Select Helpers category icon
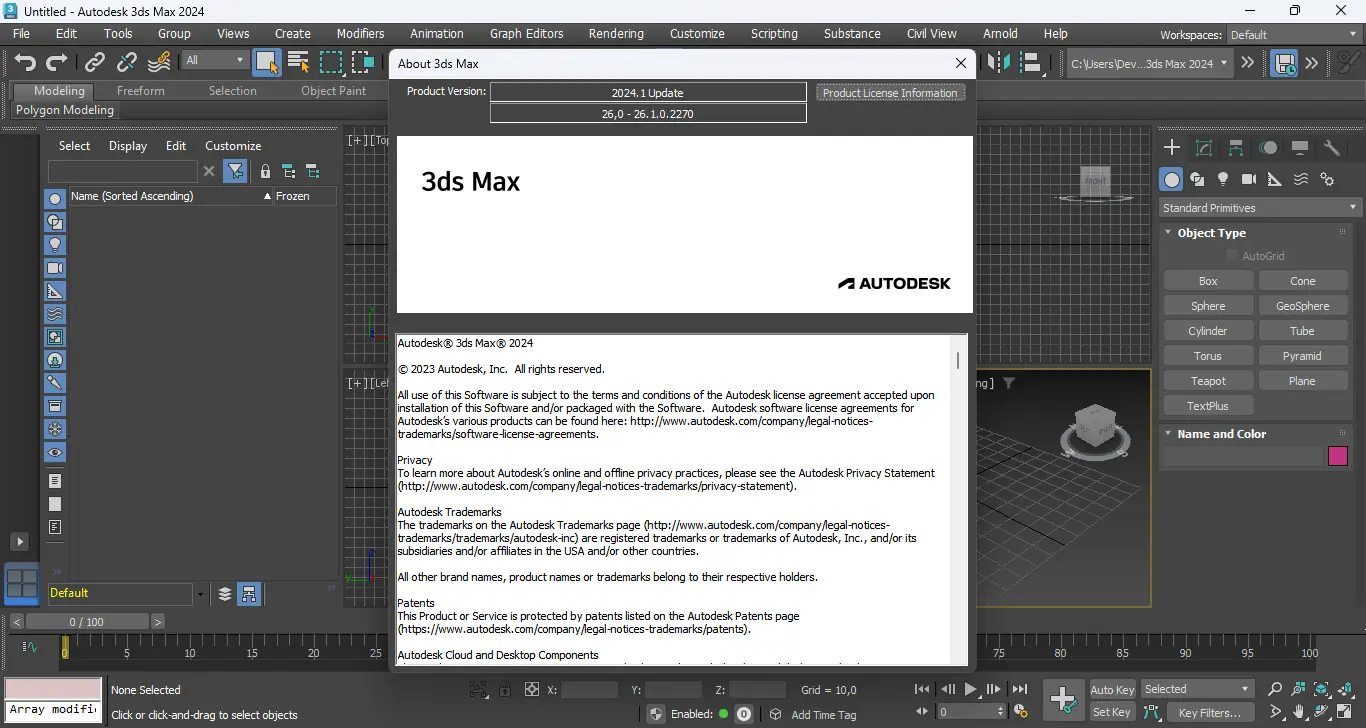Screen dimensions: 1366x728 pyautogui.click(x=1275, y=179)
